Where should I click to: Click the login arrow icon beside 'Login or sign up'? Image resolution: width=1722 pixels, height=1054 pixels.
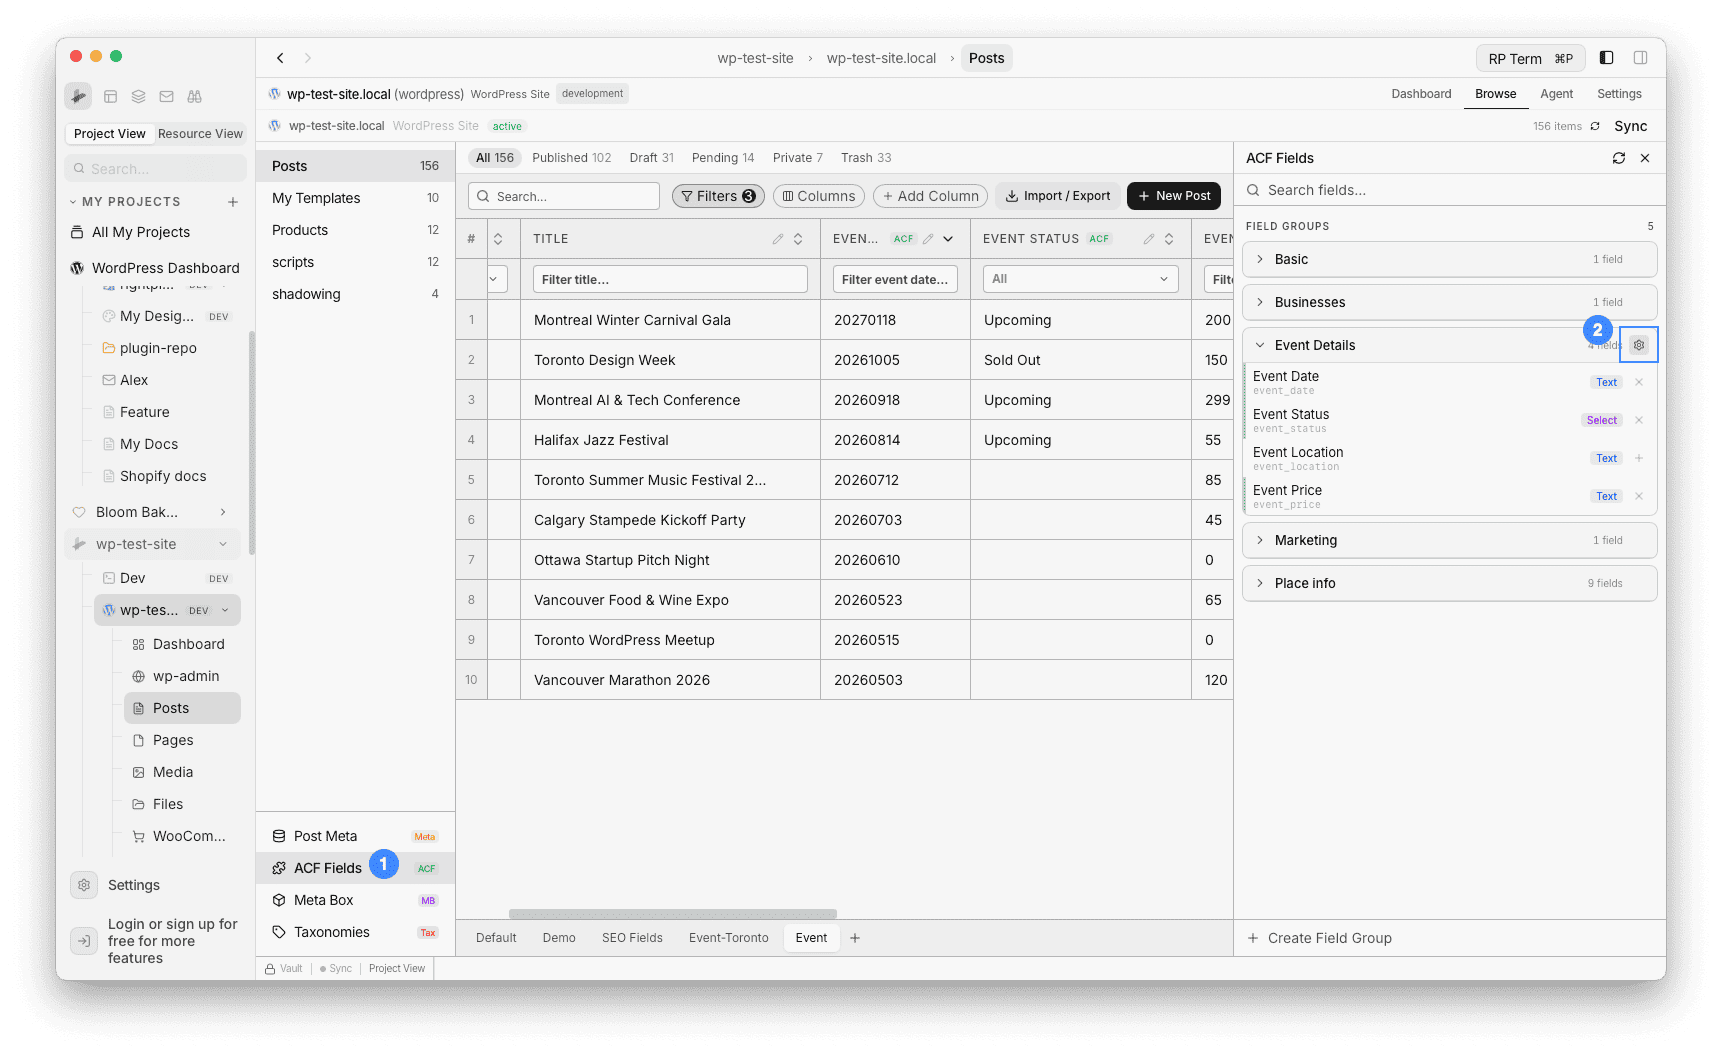(x=84, y=941)
